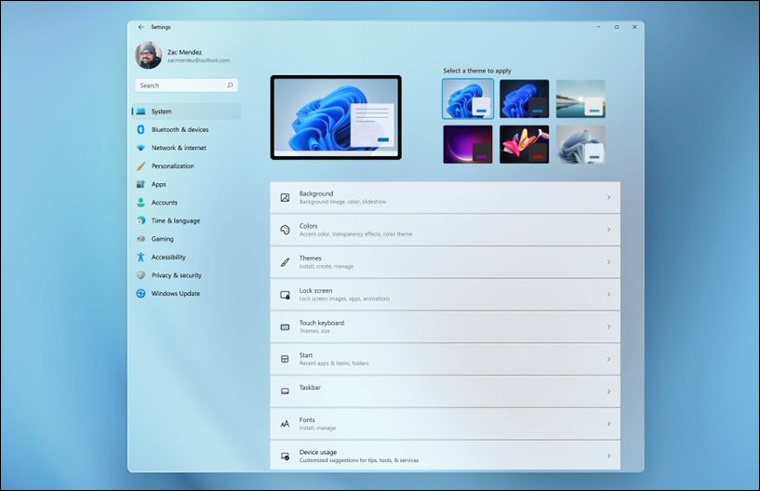
Task: Open the Lock screen settings row
Action: (x=445, y=294)
